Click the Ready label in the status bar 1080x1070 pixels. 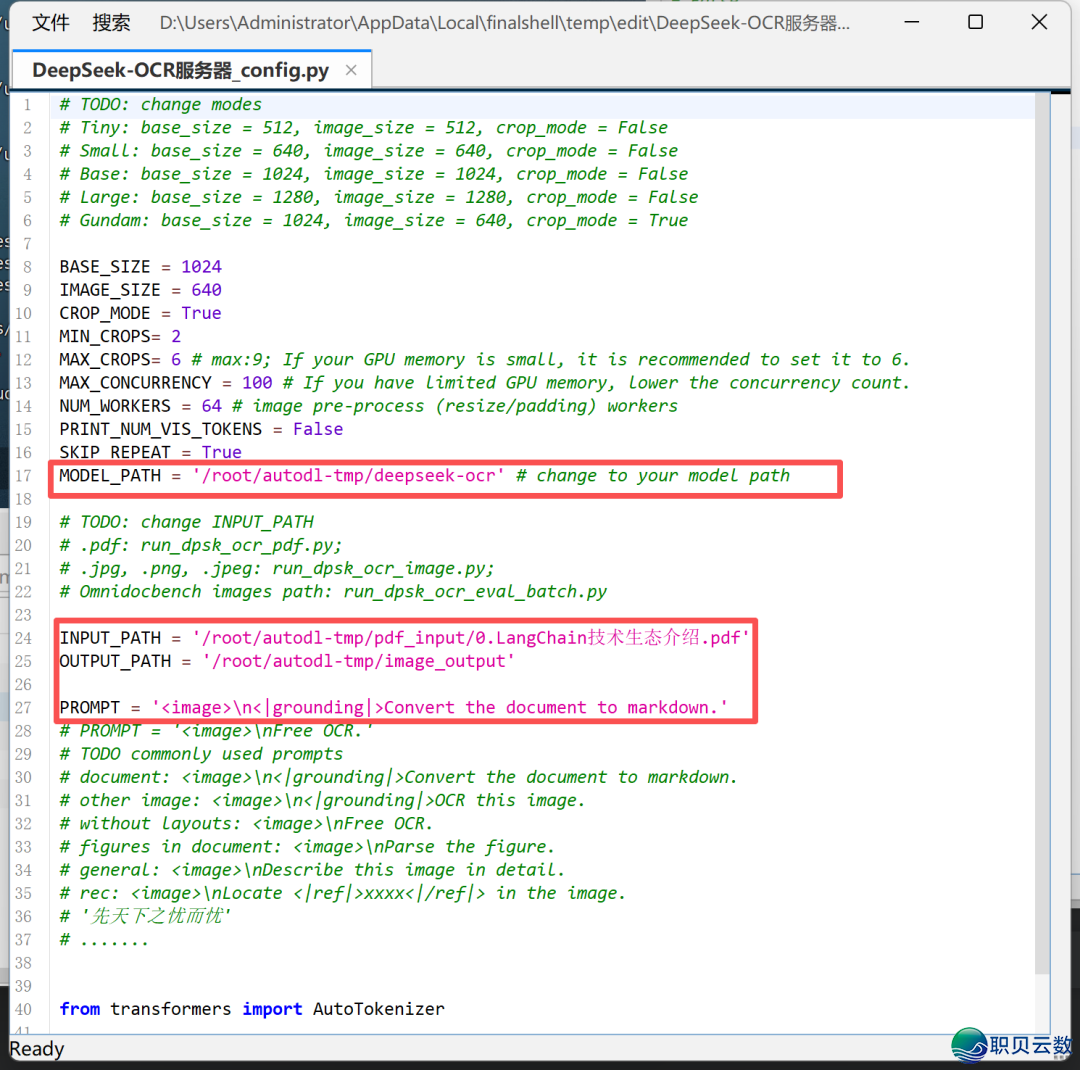point(36,1048)
